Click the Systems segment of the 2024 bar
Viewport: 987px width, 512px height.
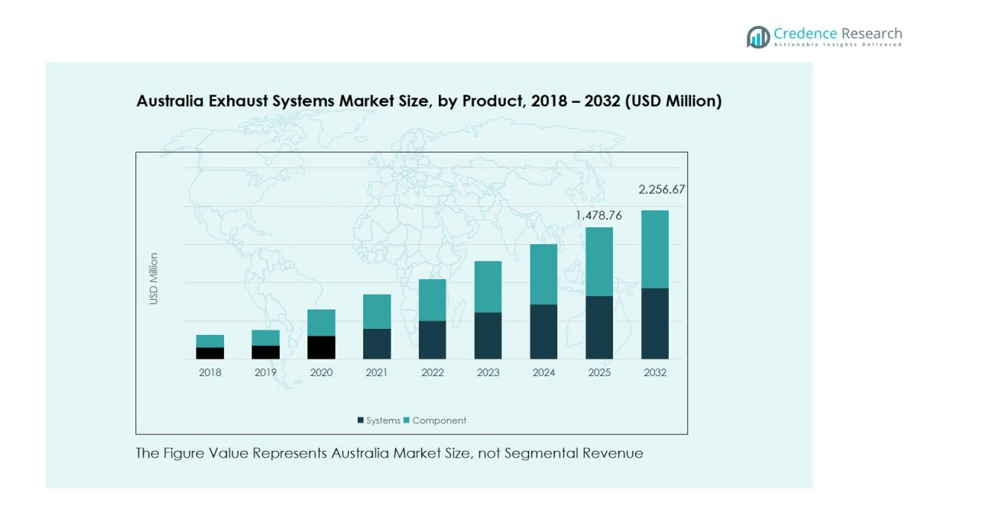(x=543, y=331)
